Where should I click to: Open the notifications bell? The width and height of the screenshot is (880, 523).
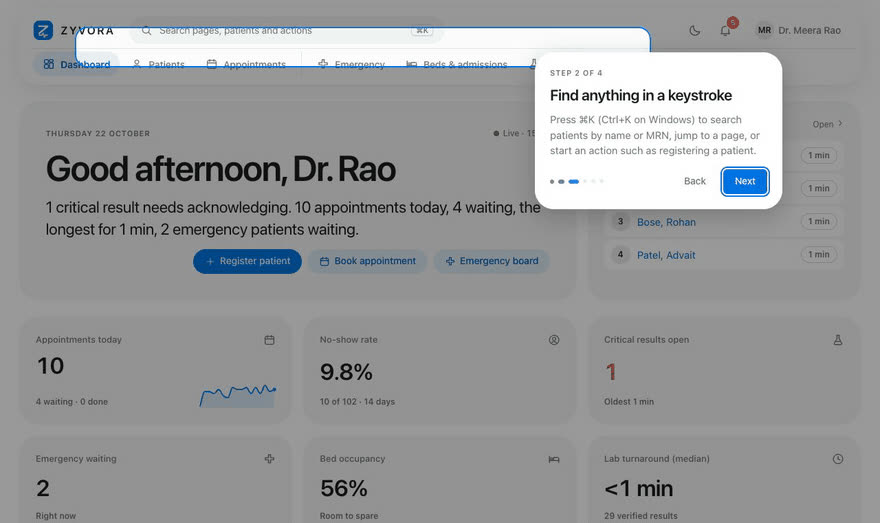click(725, 31)
